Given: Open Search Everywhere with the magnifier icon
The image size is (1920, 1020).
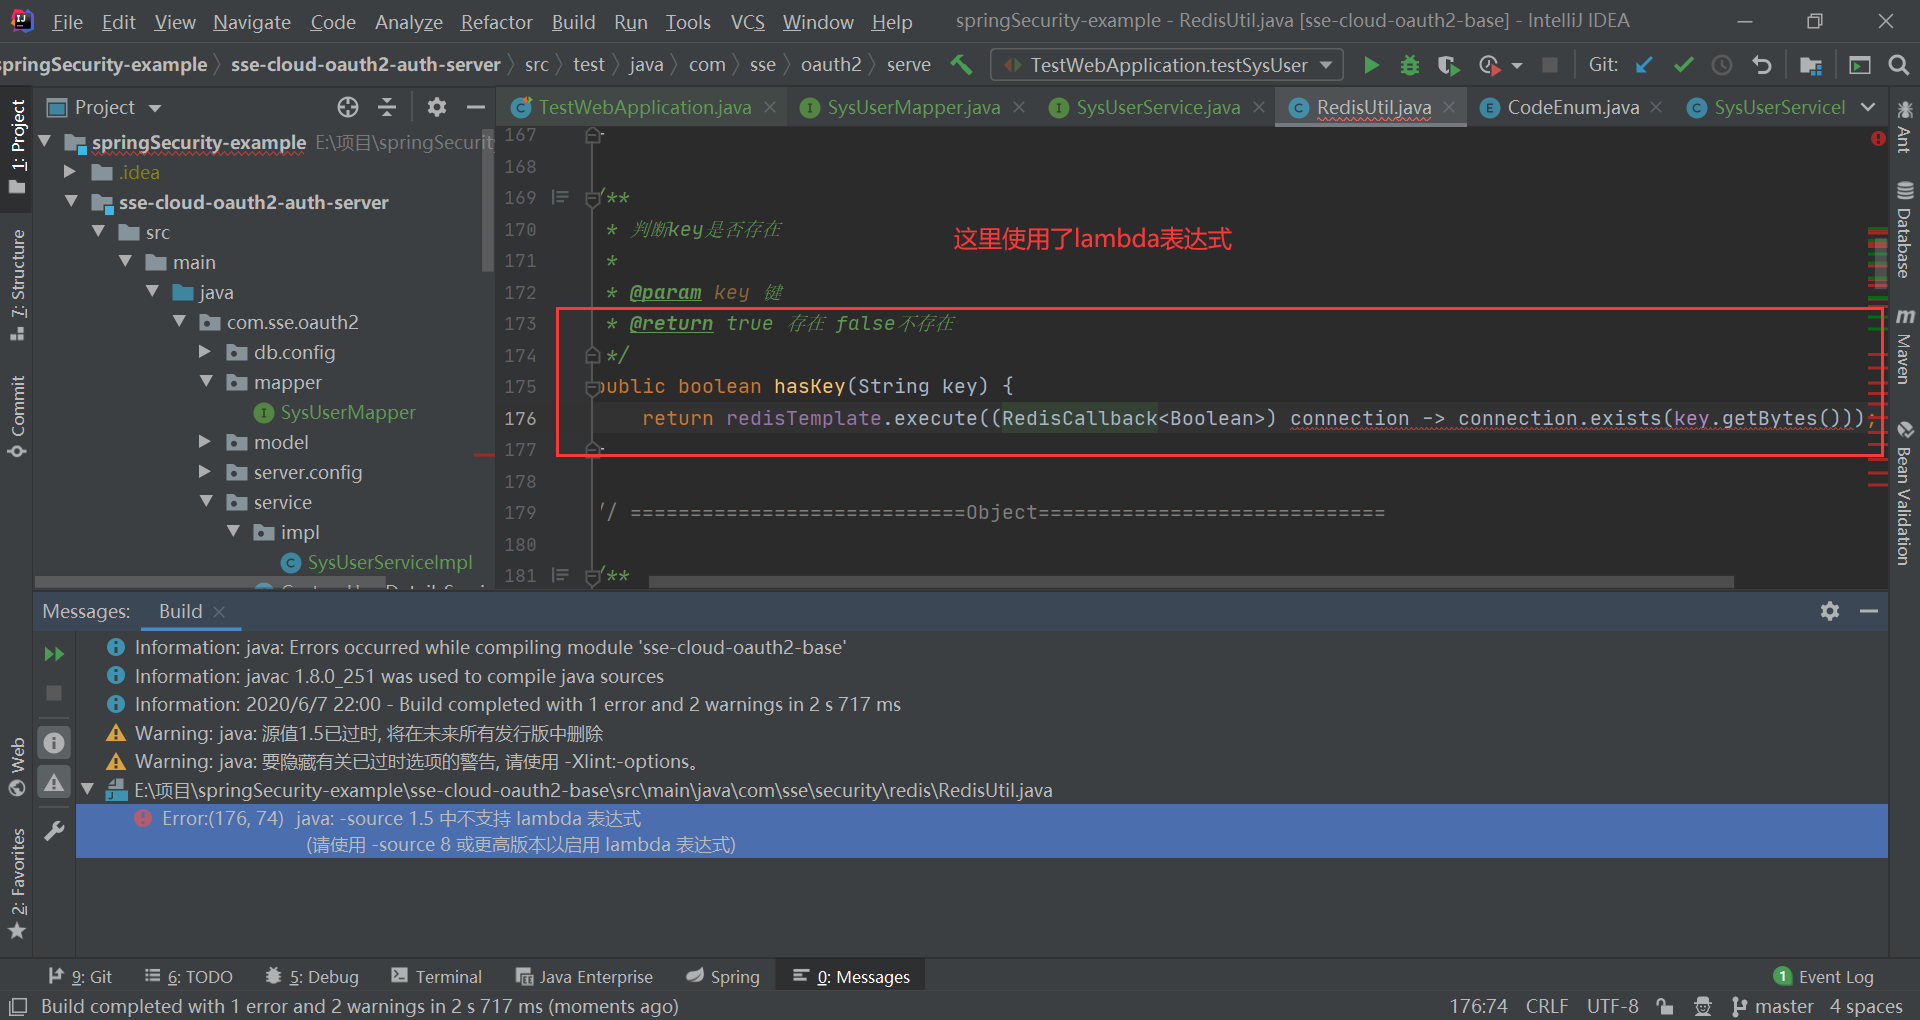Looking at the screenshot, I should pyautogui.click(x=1899, y=64).
